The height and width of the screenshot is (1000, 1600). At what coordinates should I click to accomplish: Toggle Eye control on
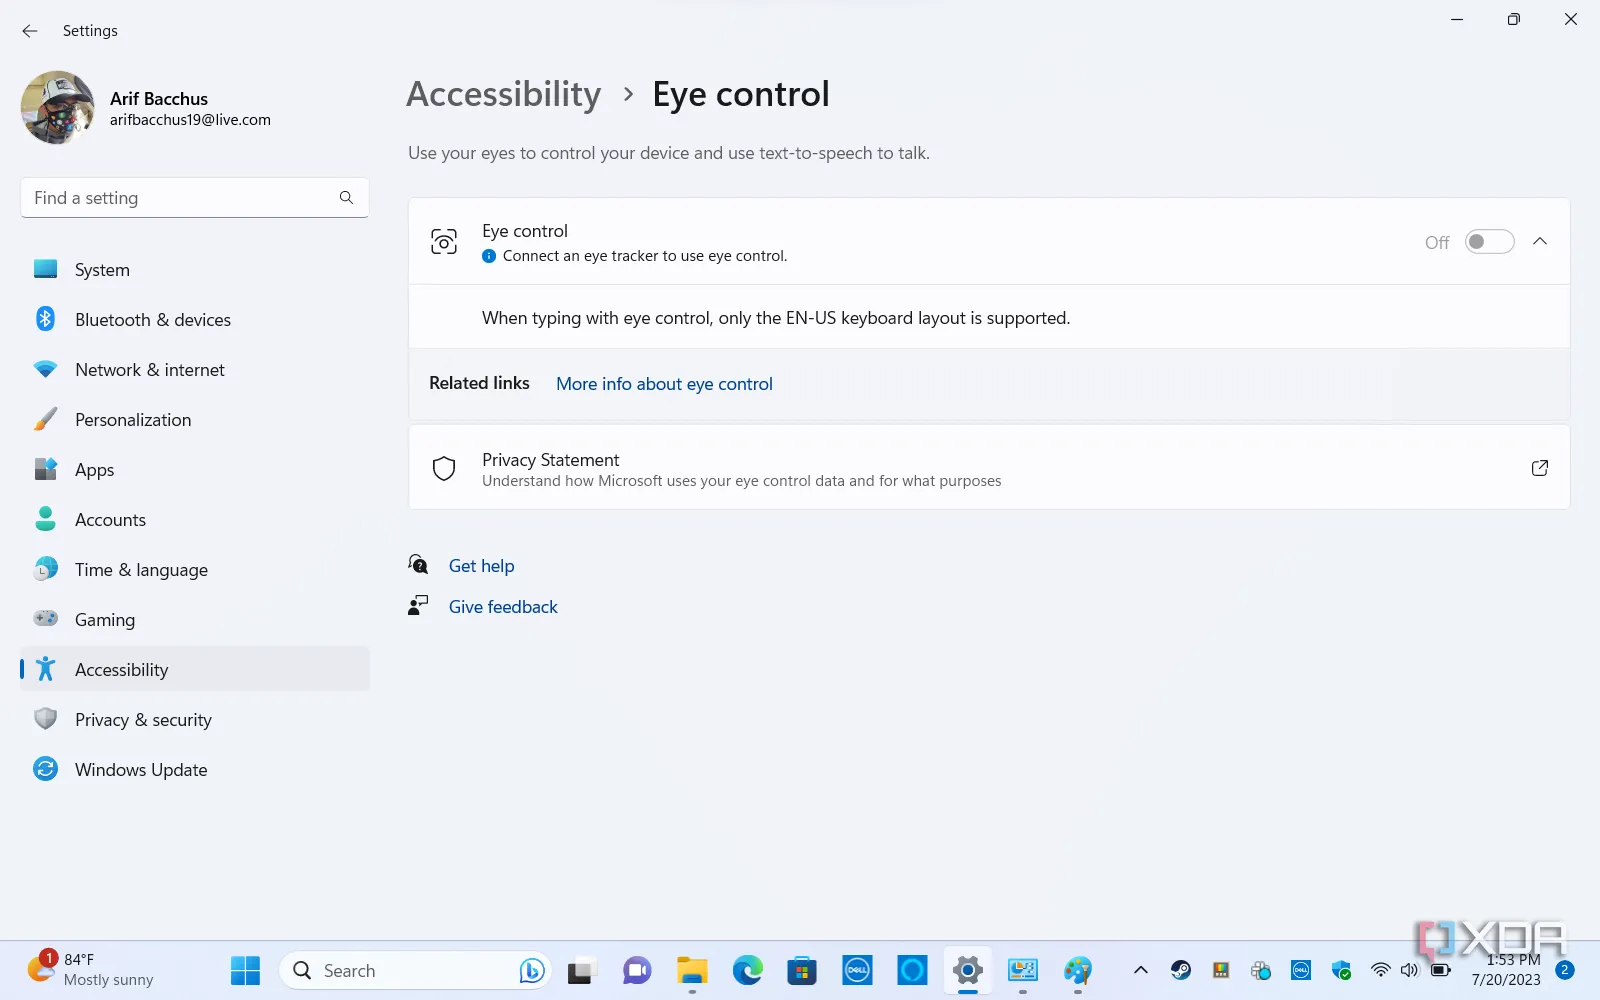click(1489, 241)
